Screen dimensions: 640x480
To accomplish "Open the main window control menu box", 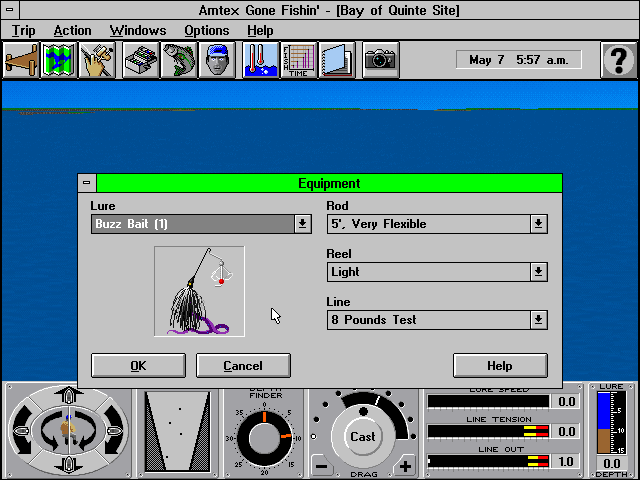I will click(x=10, y=10).
